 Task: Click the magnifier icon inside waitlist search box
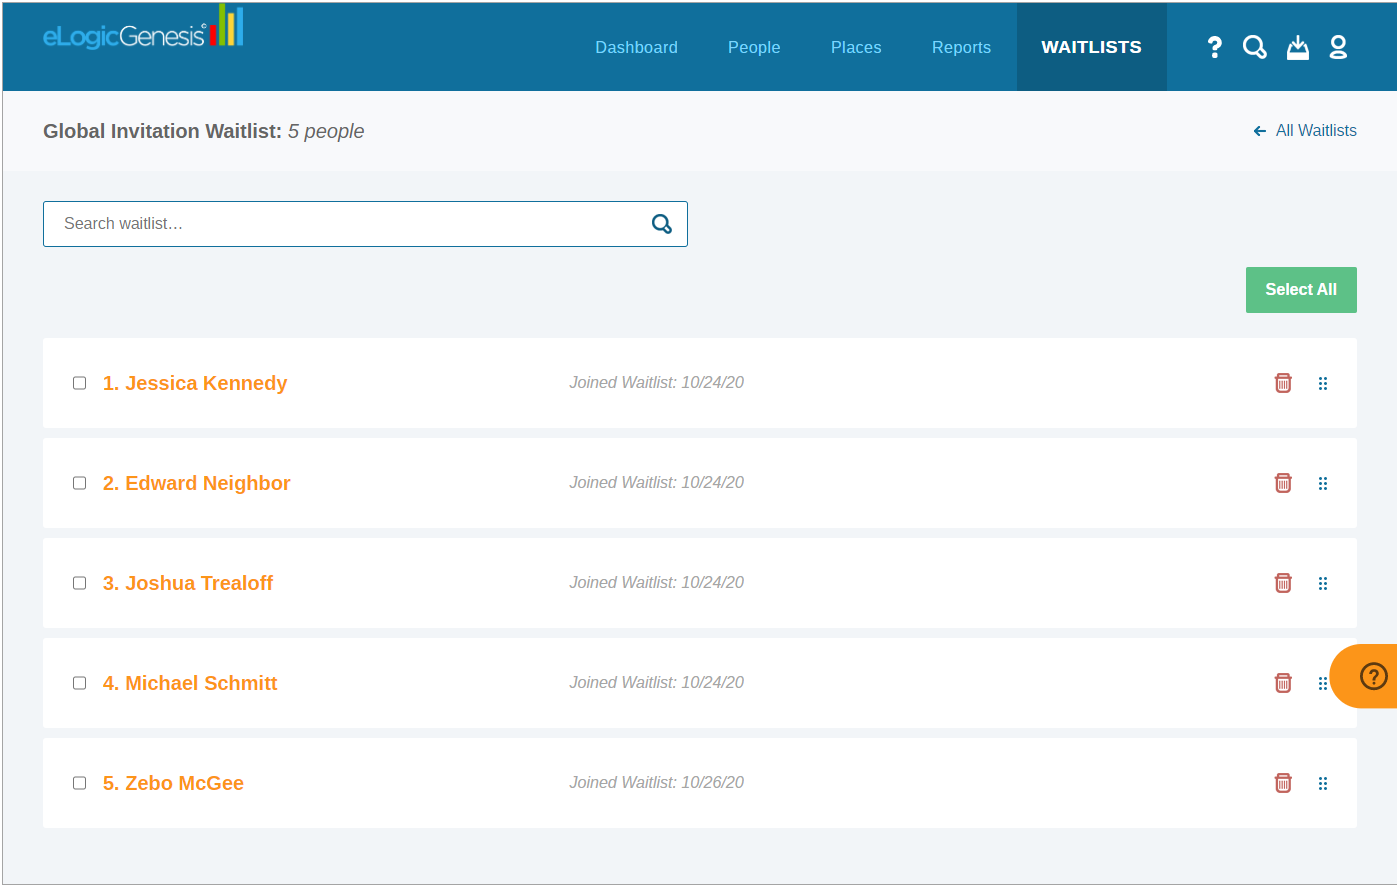661,224
